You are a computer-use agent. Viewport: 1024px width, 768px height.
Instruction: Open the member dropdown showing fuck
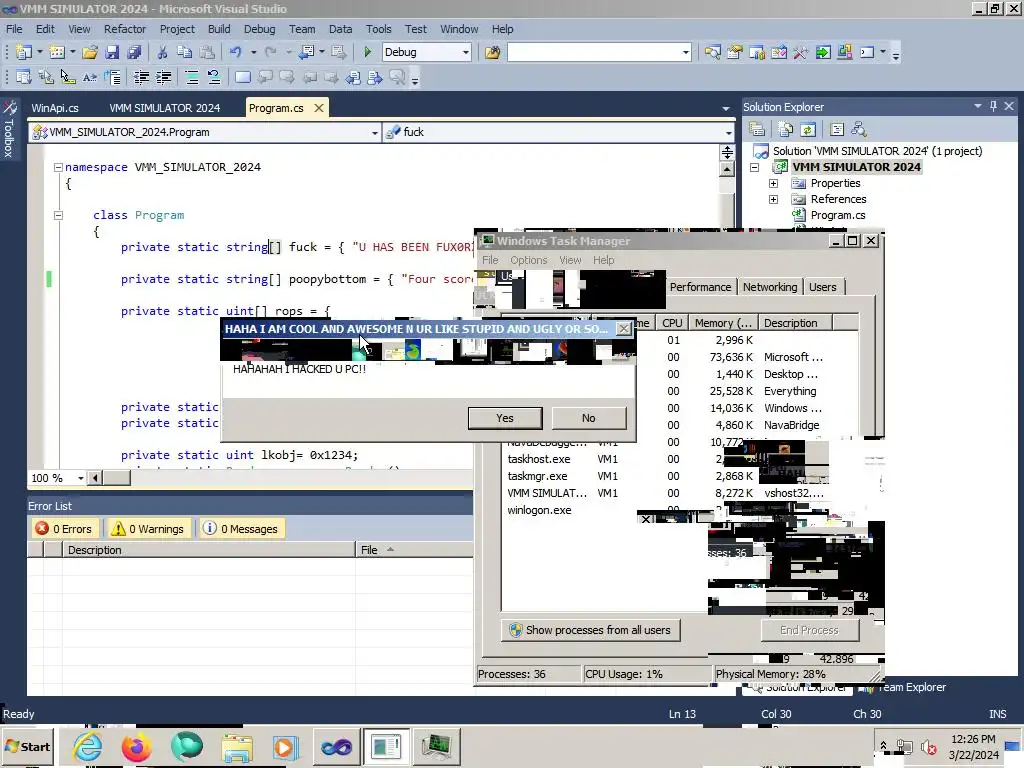tap(729, 133)
